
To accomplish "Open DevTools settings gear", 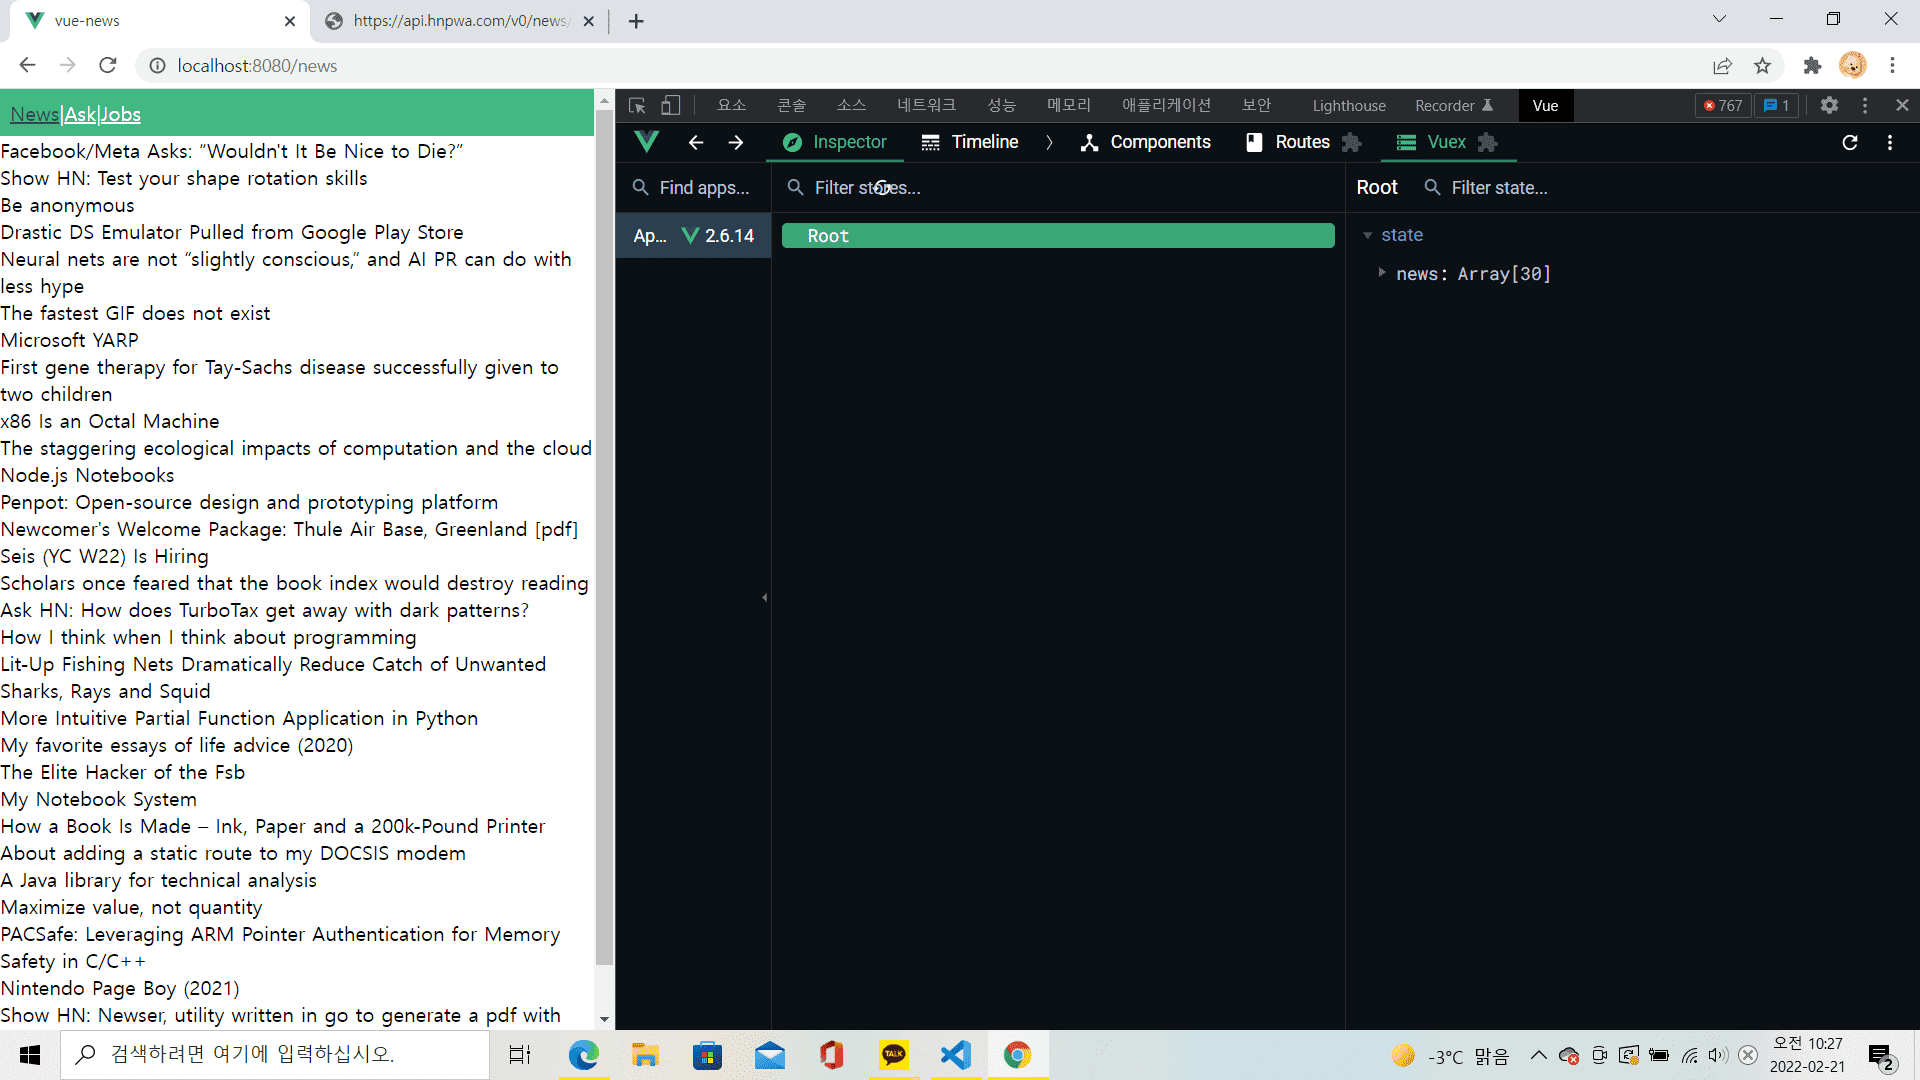I will (1829, 105).
